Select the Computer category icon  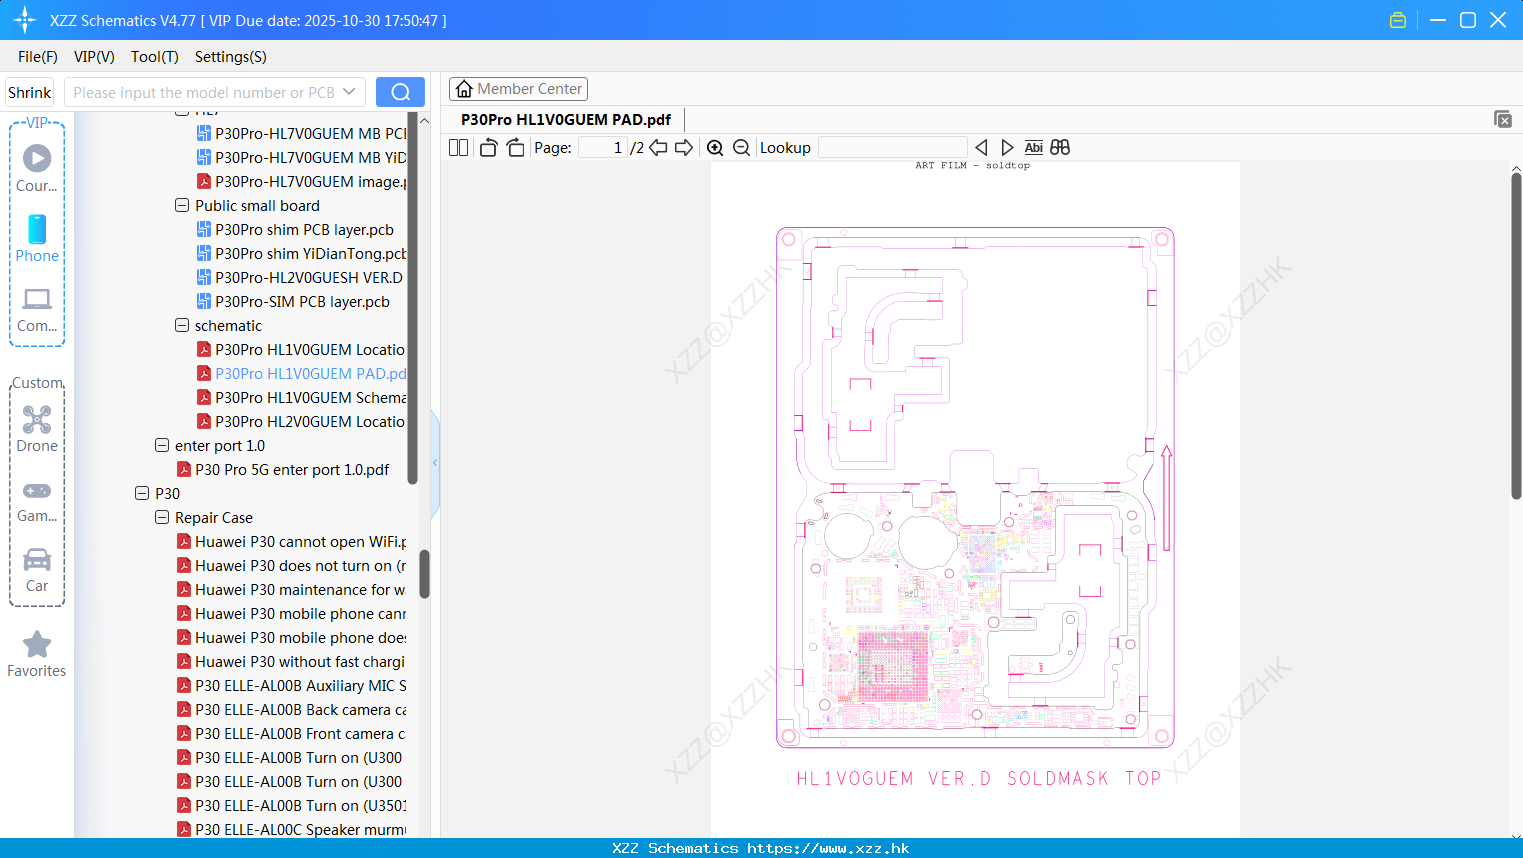coord(37,299)
